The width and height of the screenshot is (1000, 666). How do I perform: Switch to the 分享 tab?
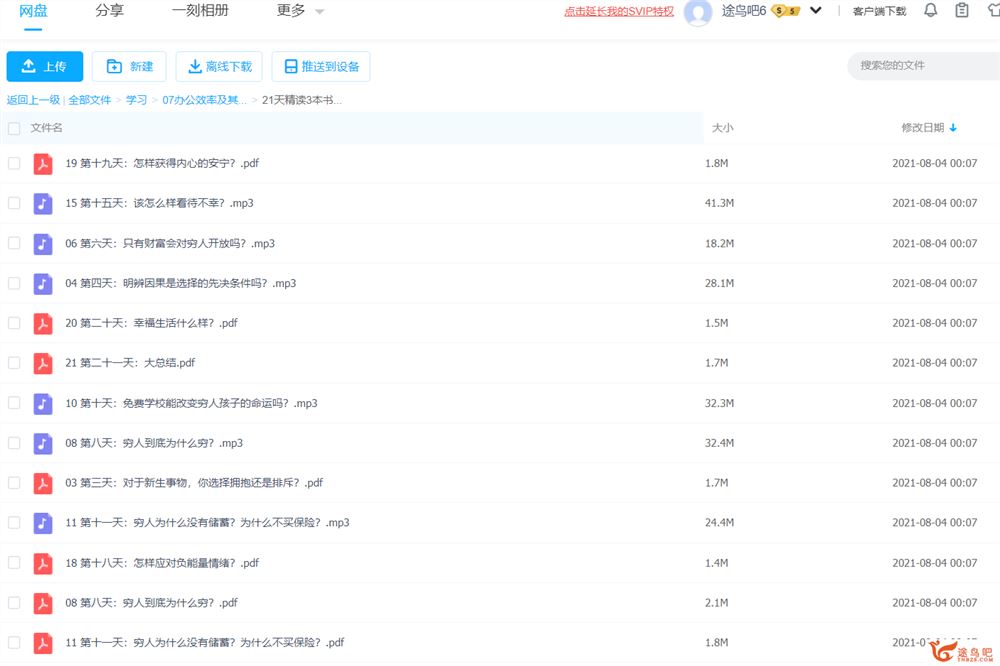coord(110,11)
